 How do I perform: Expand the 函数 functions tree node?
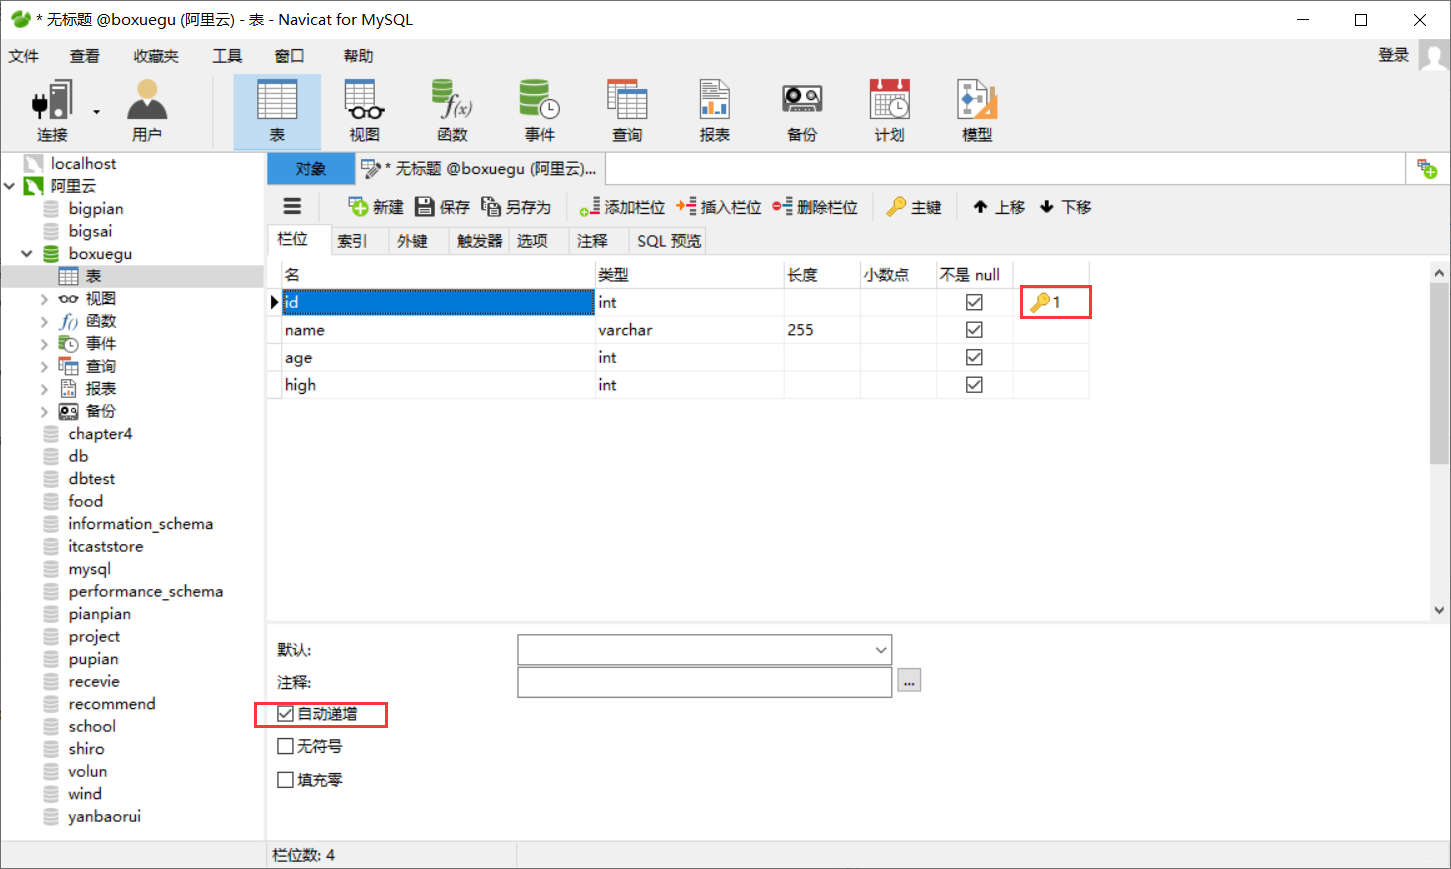tap(44, 321)
